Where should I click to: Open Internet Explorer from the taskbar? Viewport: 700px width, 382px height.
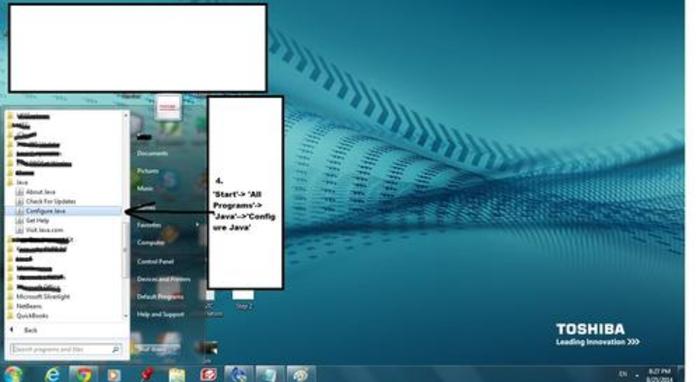pyautogui.click(x=52, y=374)
